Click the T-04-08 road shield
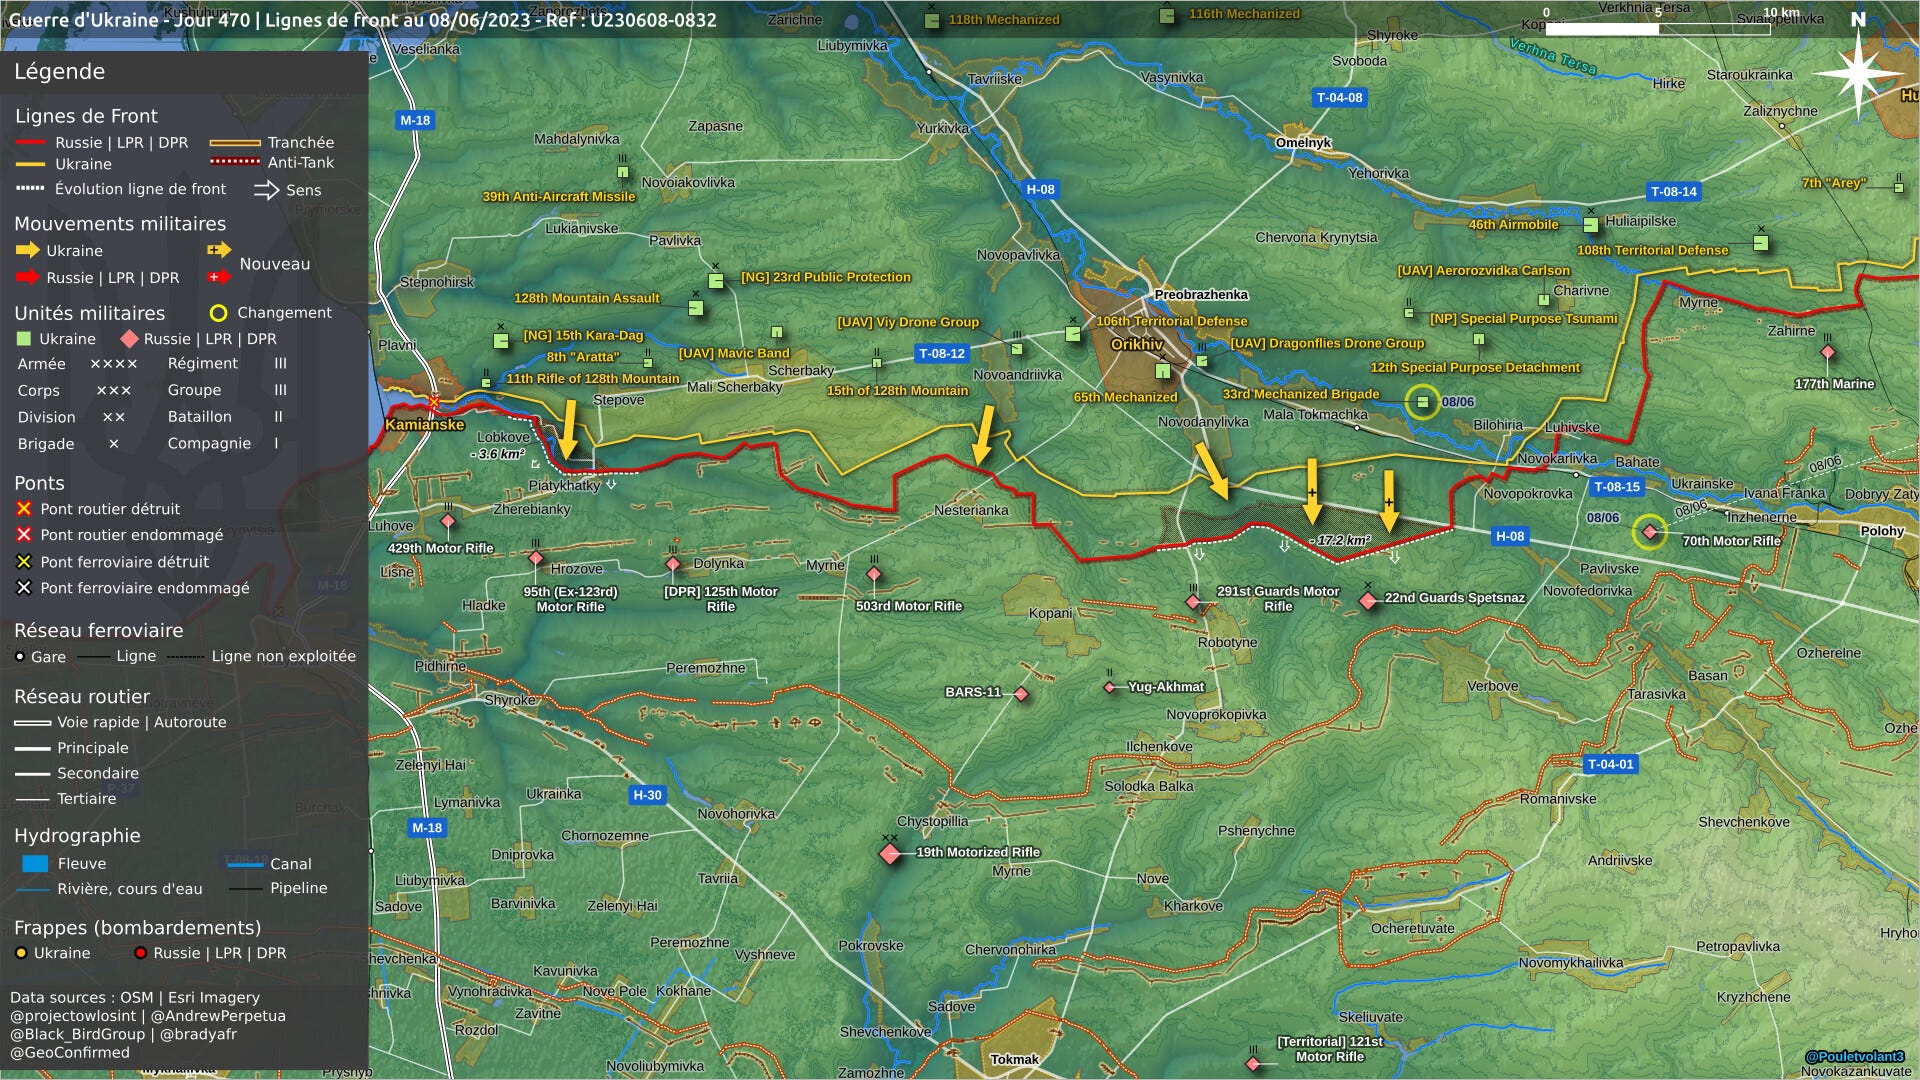The width and height of the screenshot is (1920, 1080). pos(1339,97)
